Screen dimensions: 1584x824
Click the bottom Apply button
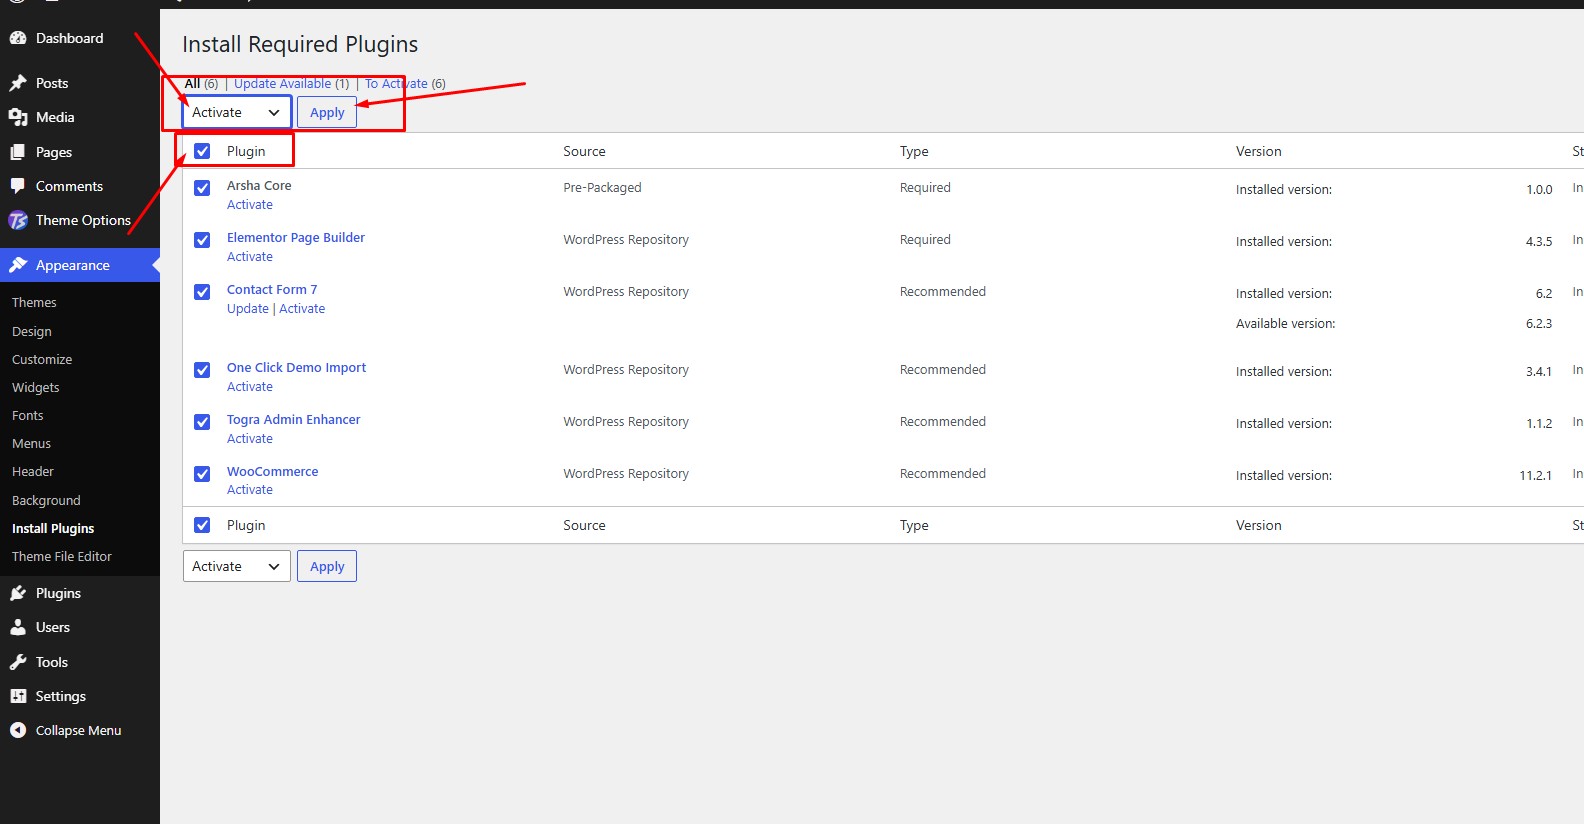coord(327,566)
